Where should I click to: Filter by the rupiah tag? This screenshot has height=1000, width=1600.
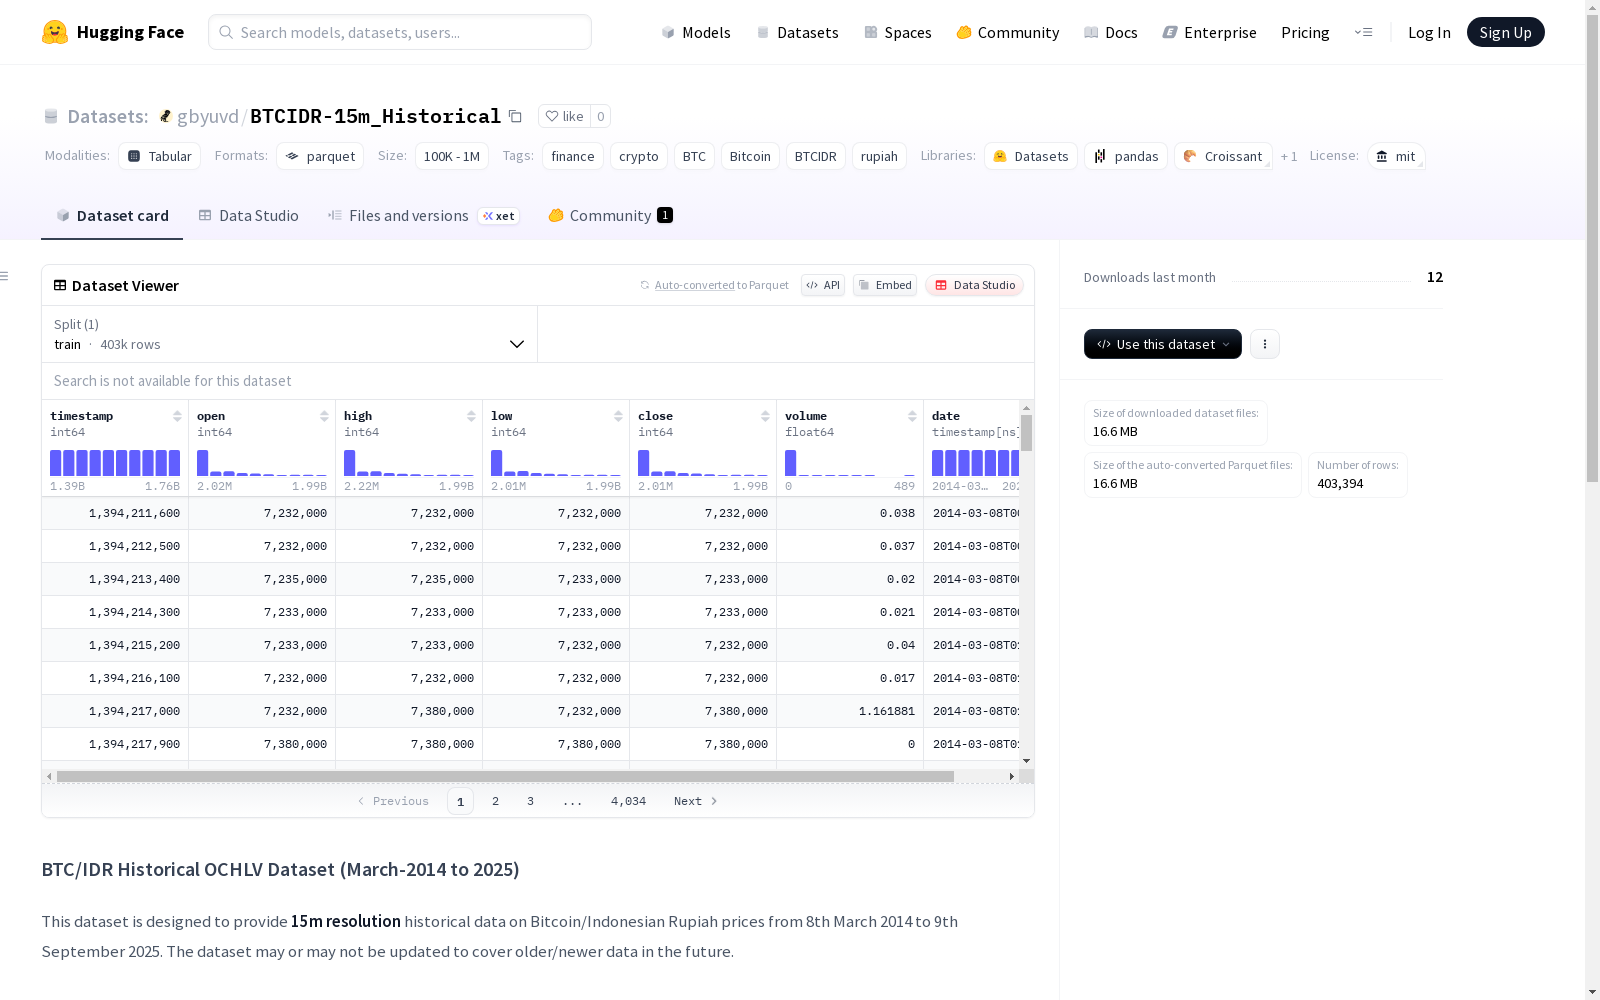coord(879,156)
